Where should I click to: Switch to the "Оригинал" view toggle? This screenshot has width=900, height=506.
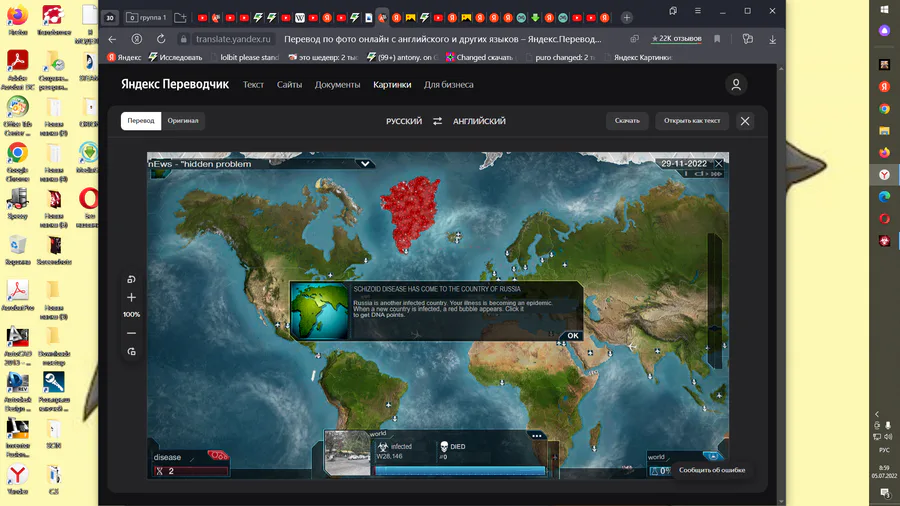183,120
